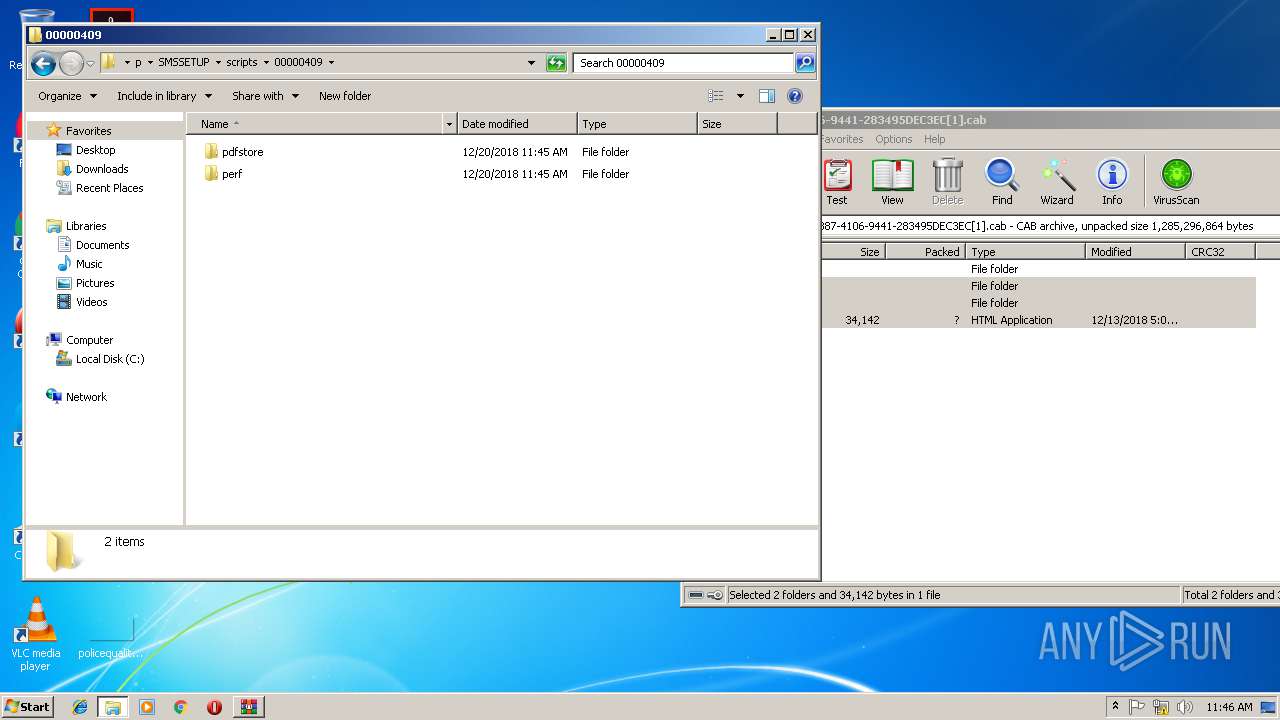Go back using Explorer's back arrow
1280x720 pixels.
click(43, 64)
